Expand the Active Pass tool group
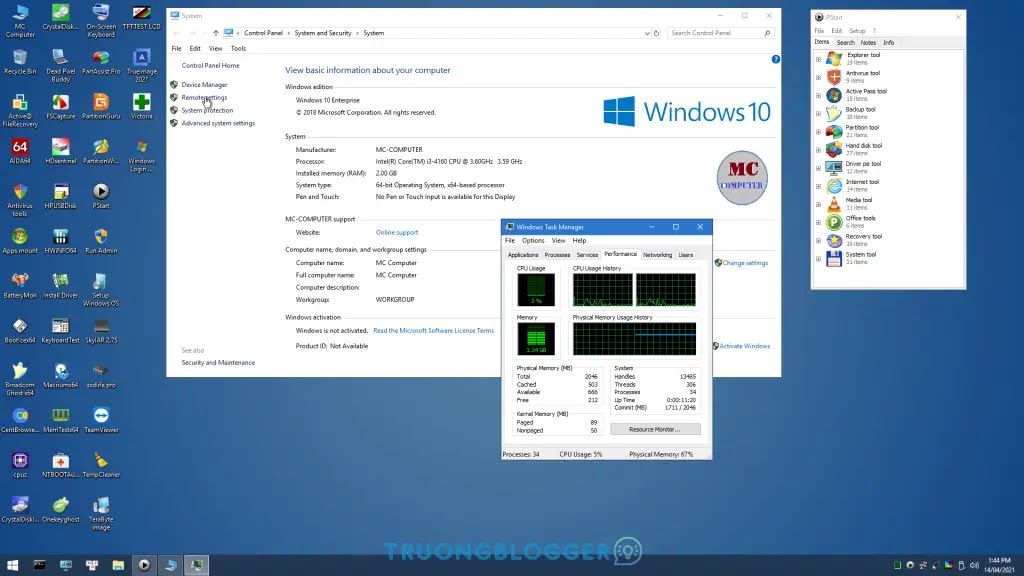This screenshot has height=576, width=1024. click(818, 95)
